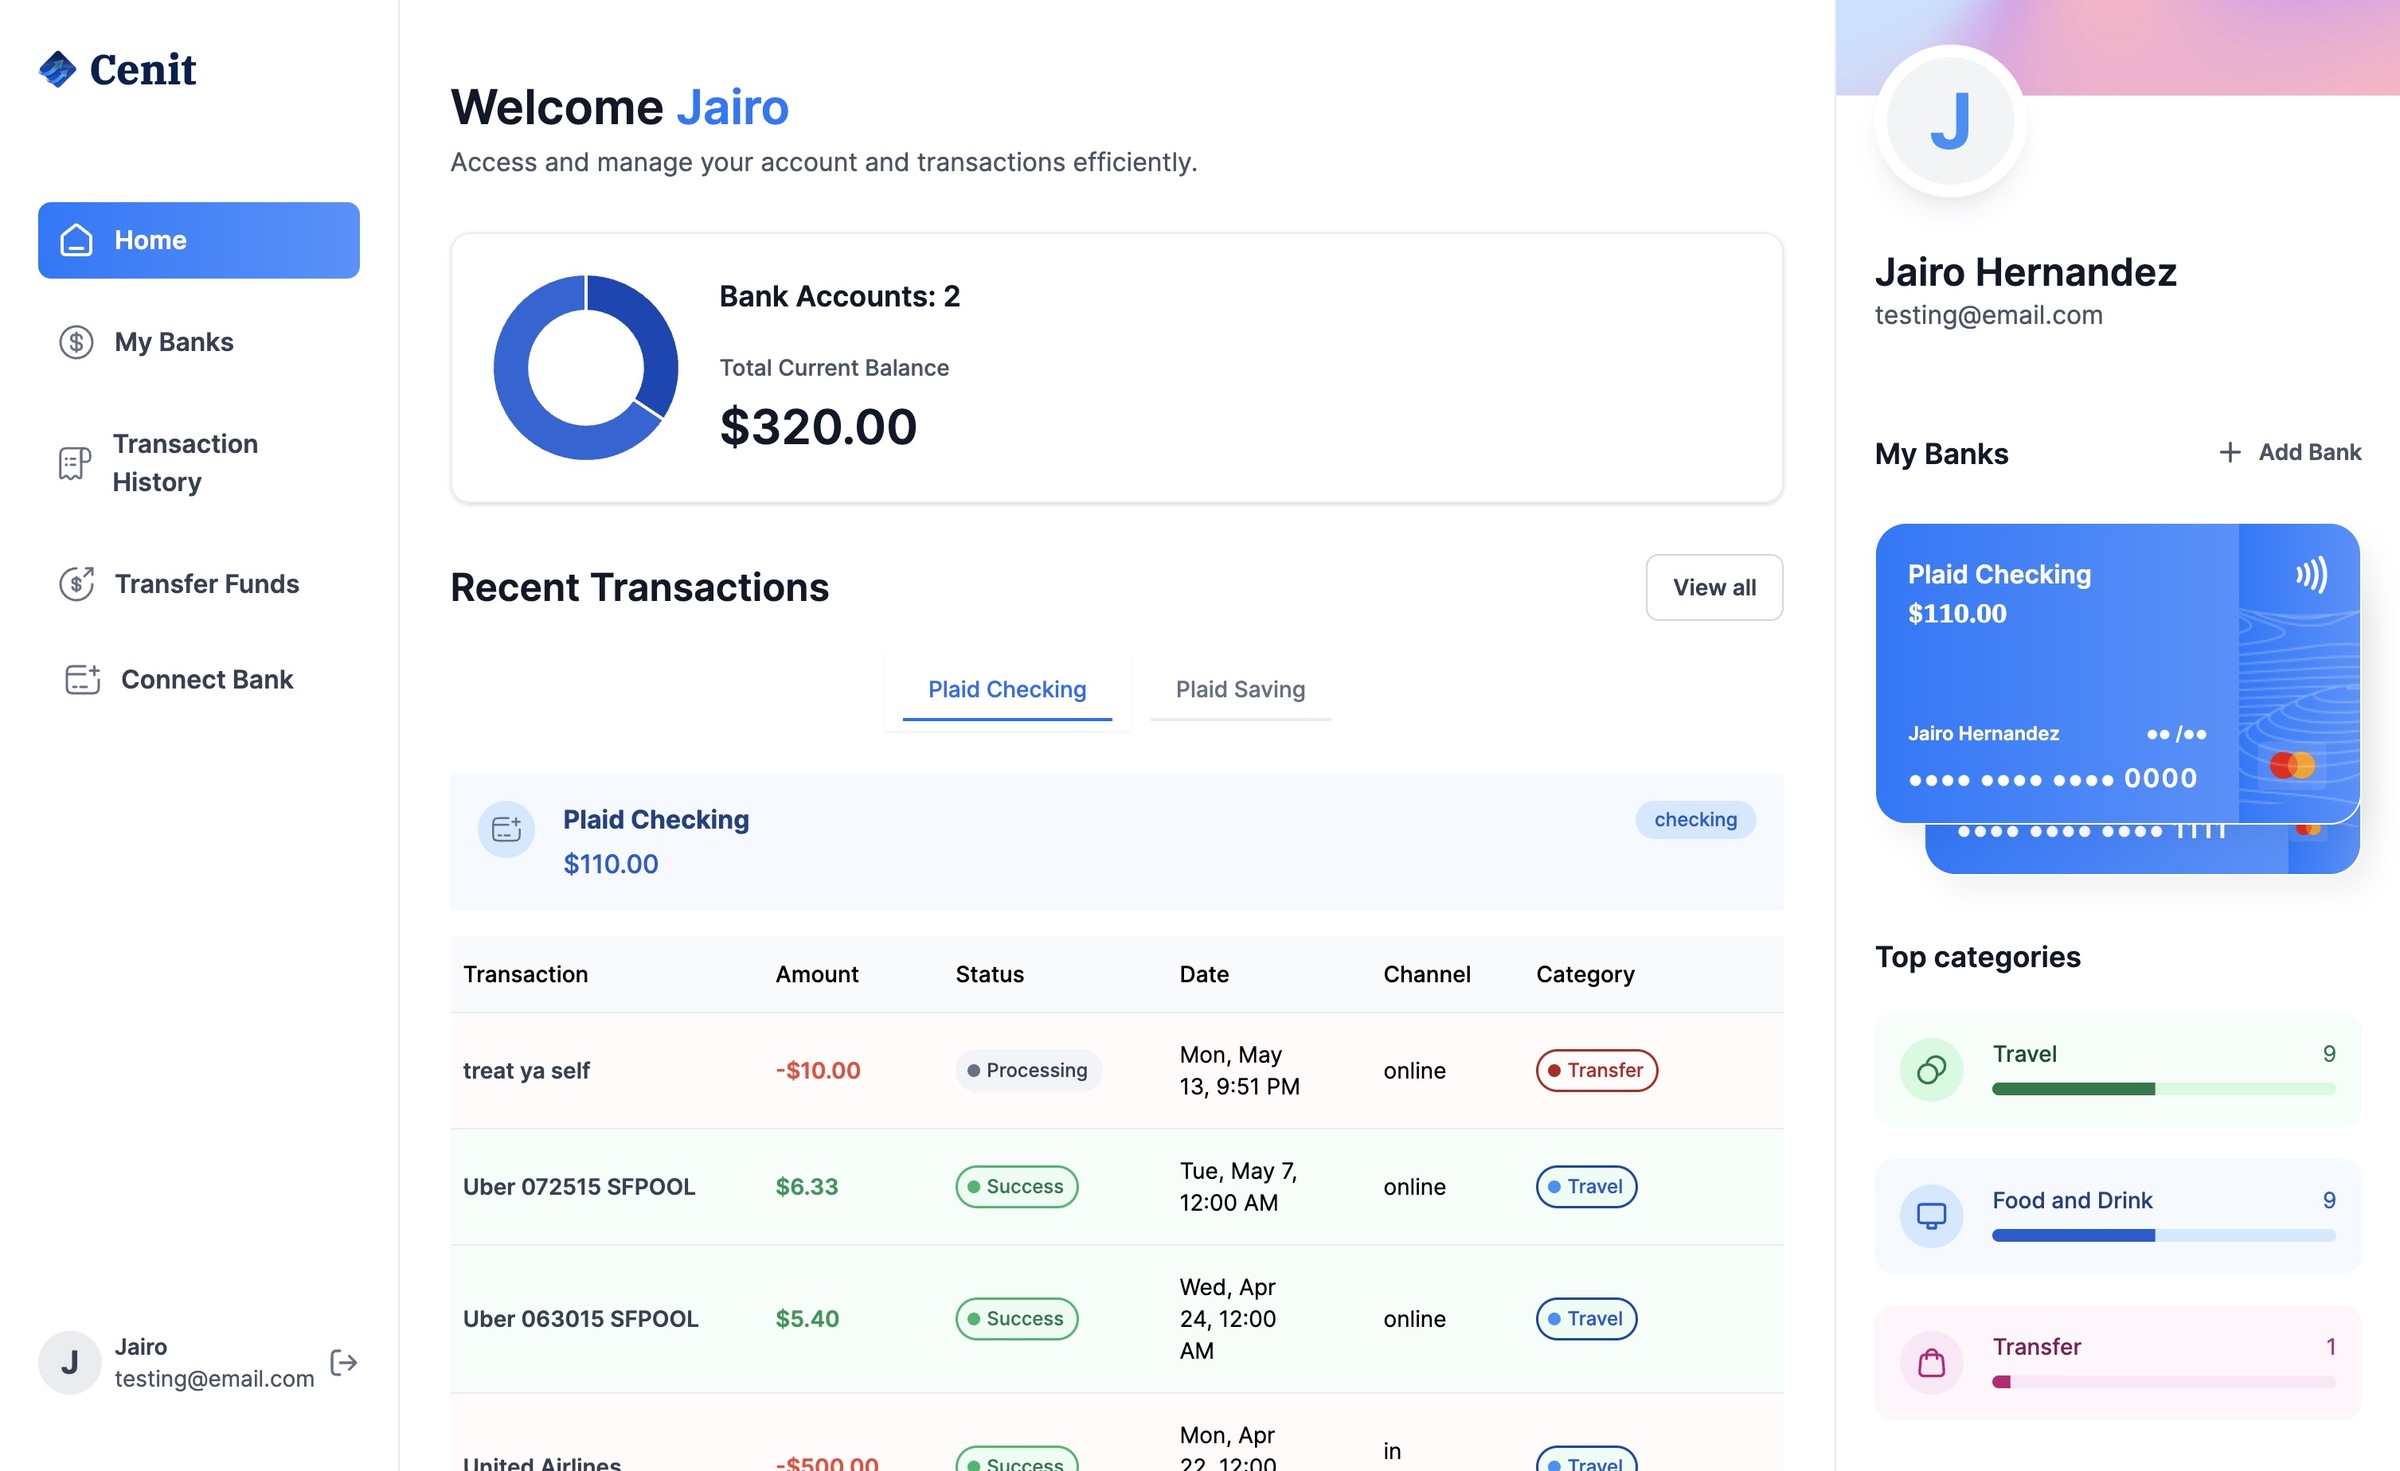Click the contactless icon on Plaid Checking card
Screen dimensions: 2400x1471
tap(2311, 575)
